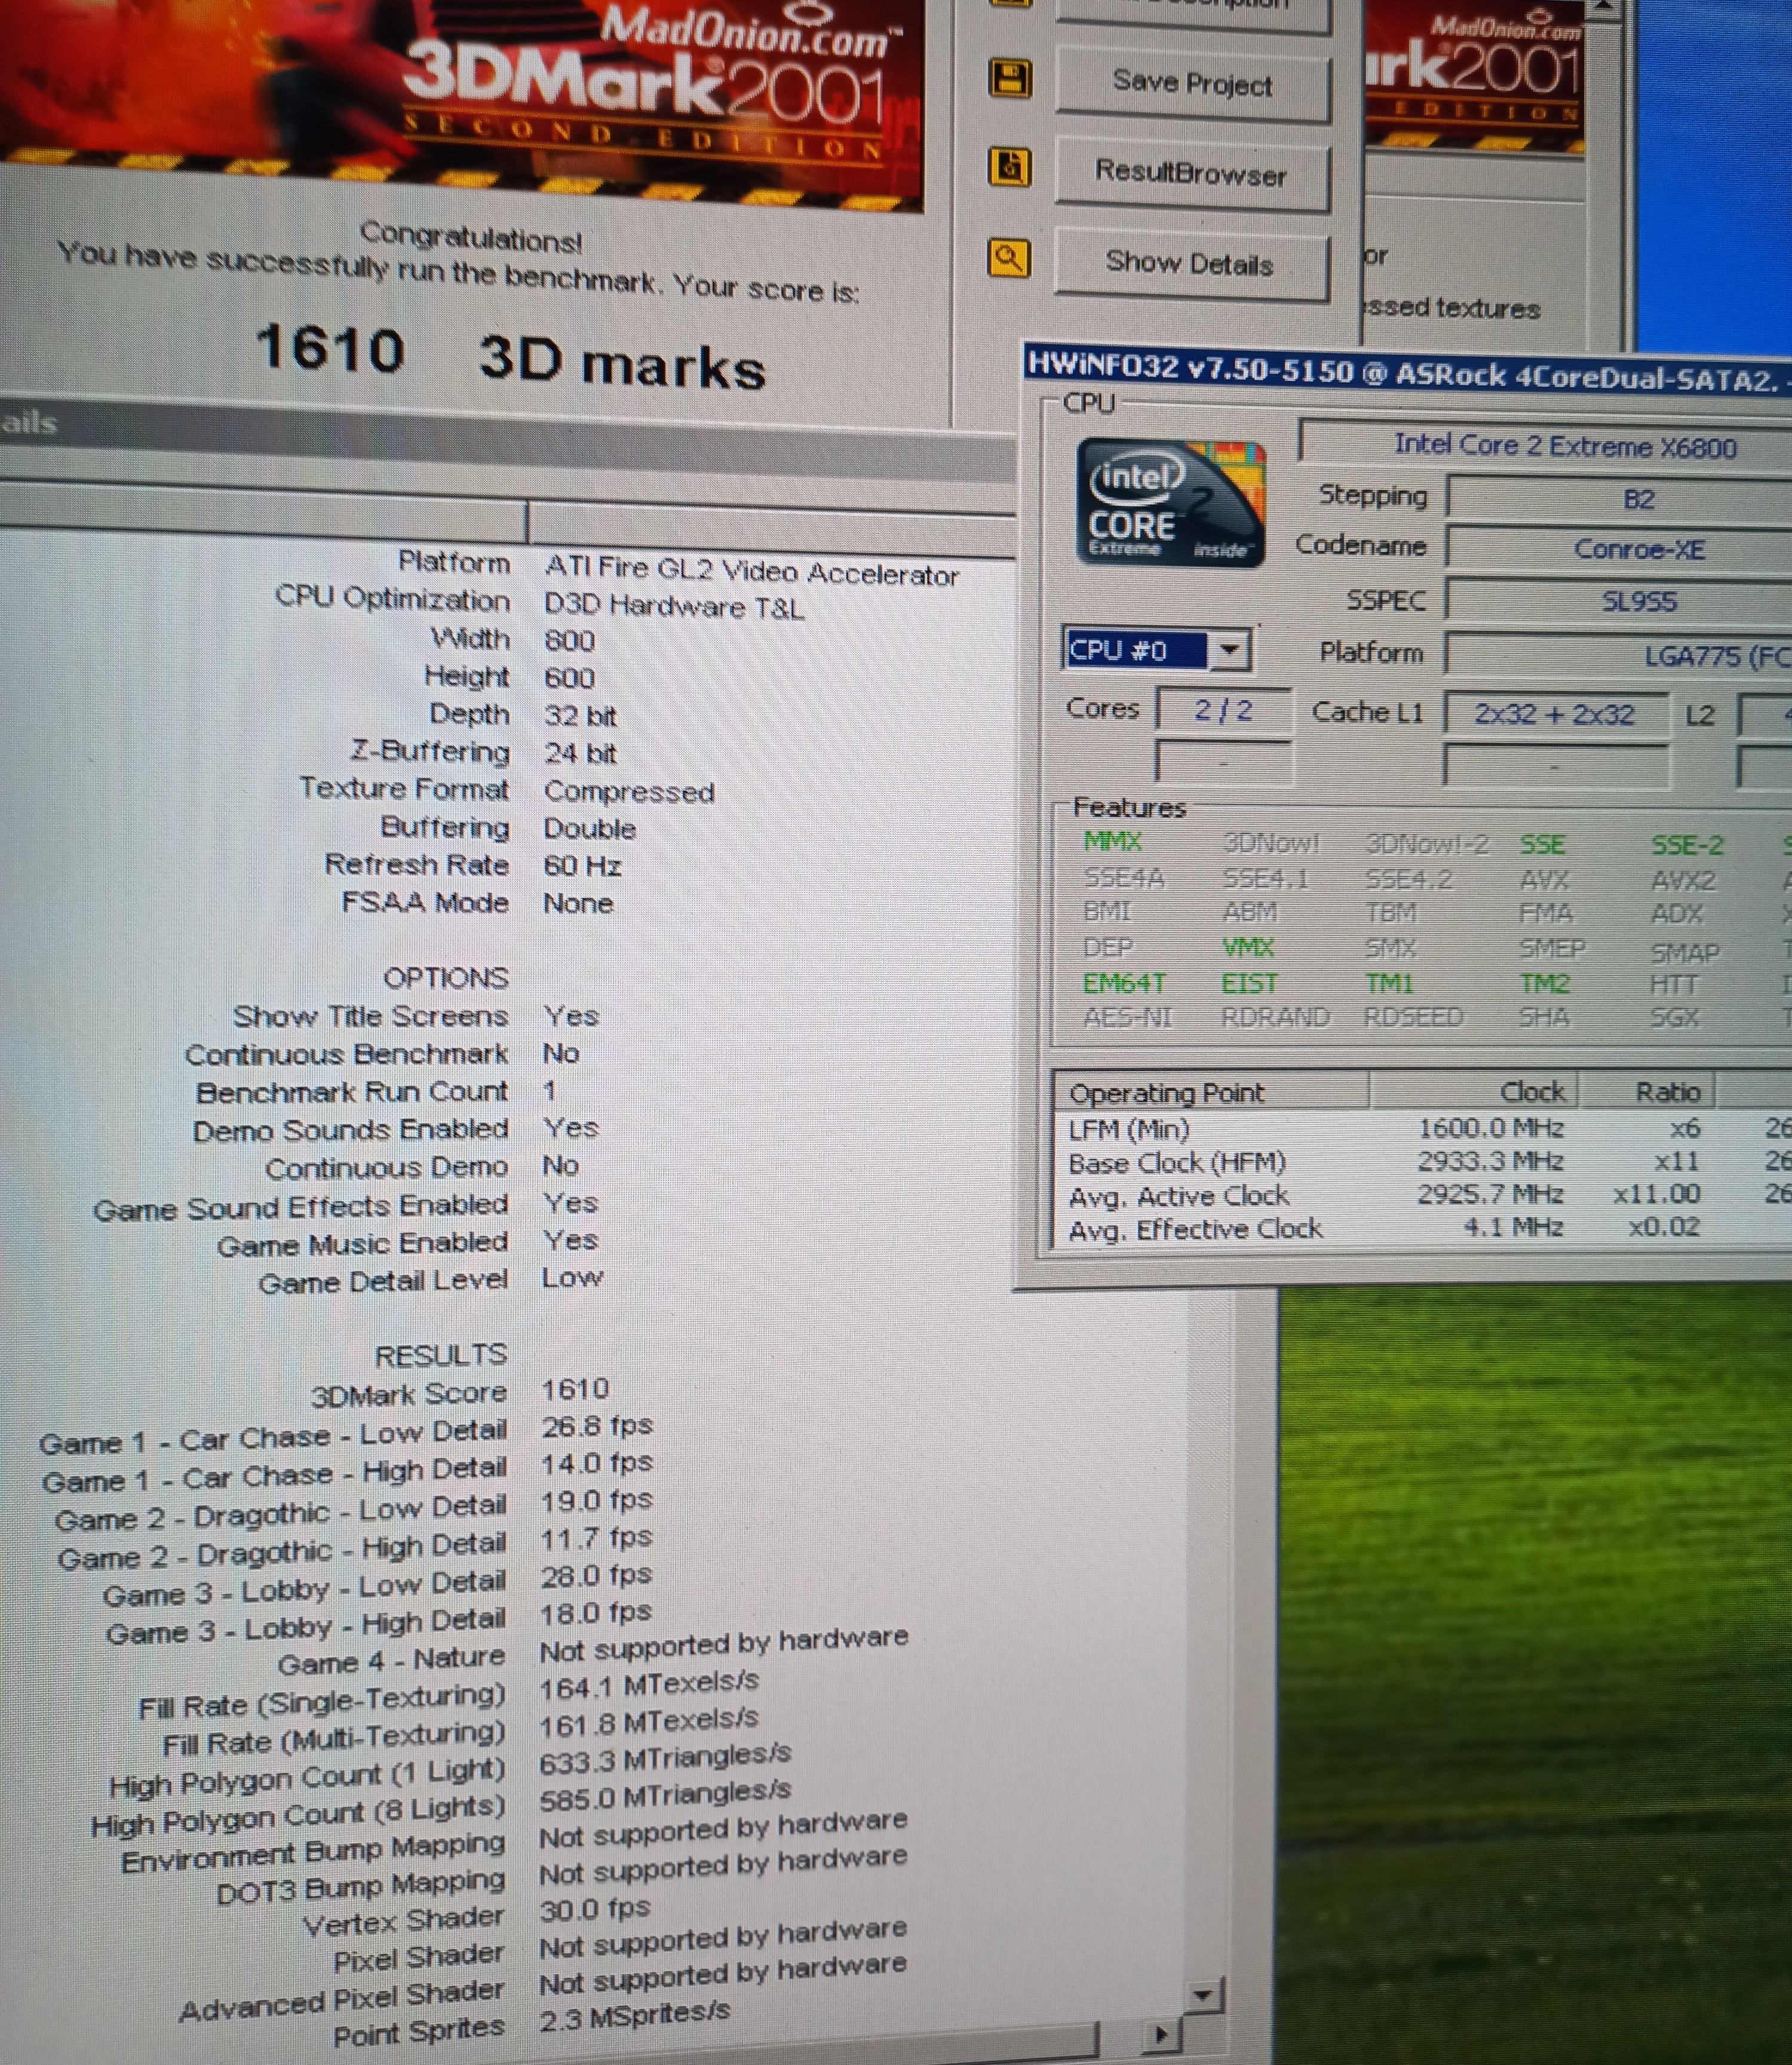This screenshot has width=1792, height=2065.
Task: Click the ResultBrowser document icon
Action: [x=1009, y=167]
